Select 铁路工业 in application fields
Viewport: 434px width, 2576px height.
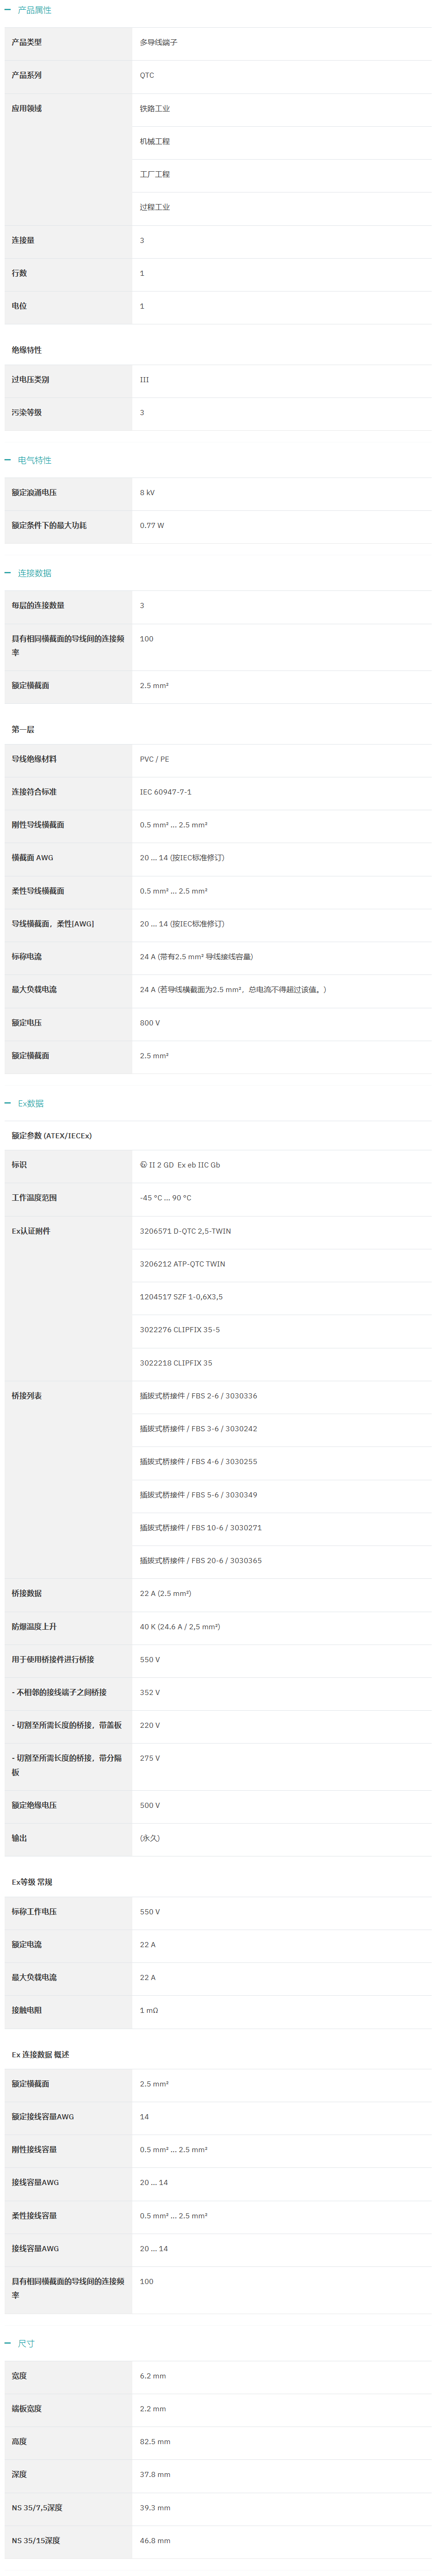click(x=155, y=109)
